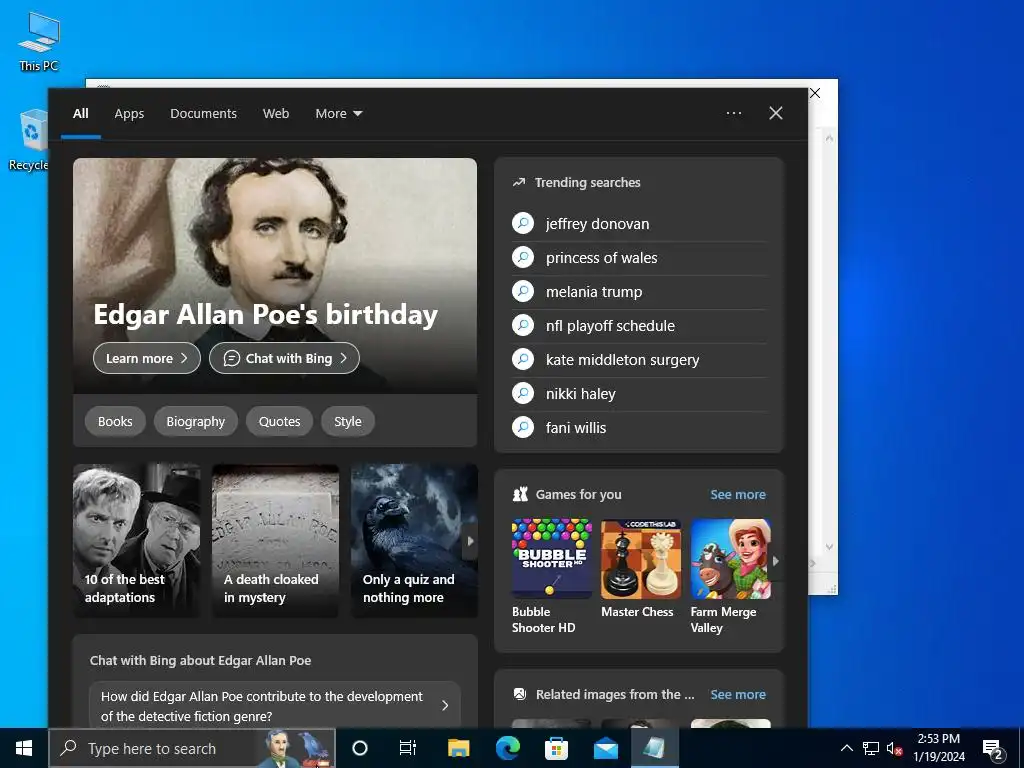
Task: Expand the More dropdown
Action: 338,114
